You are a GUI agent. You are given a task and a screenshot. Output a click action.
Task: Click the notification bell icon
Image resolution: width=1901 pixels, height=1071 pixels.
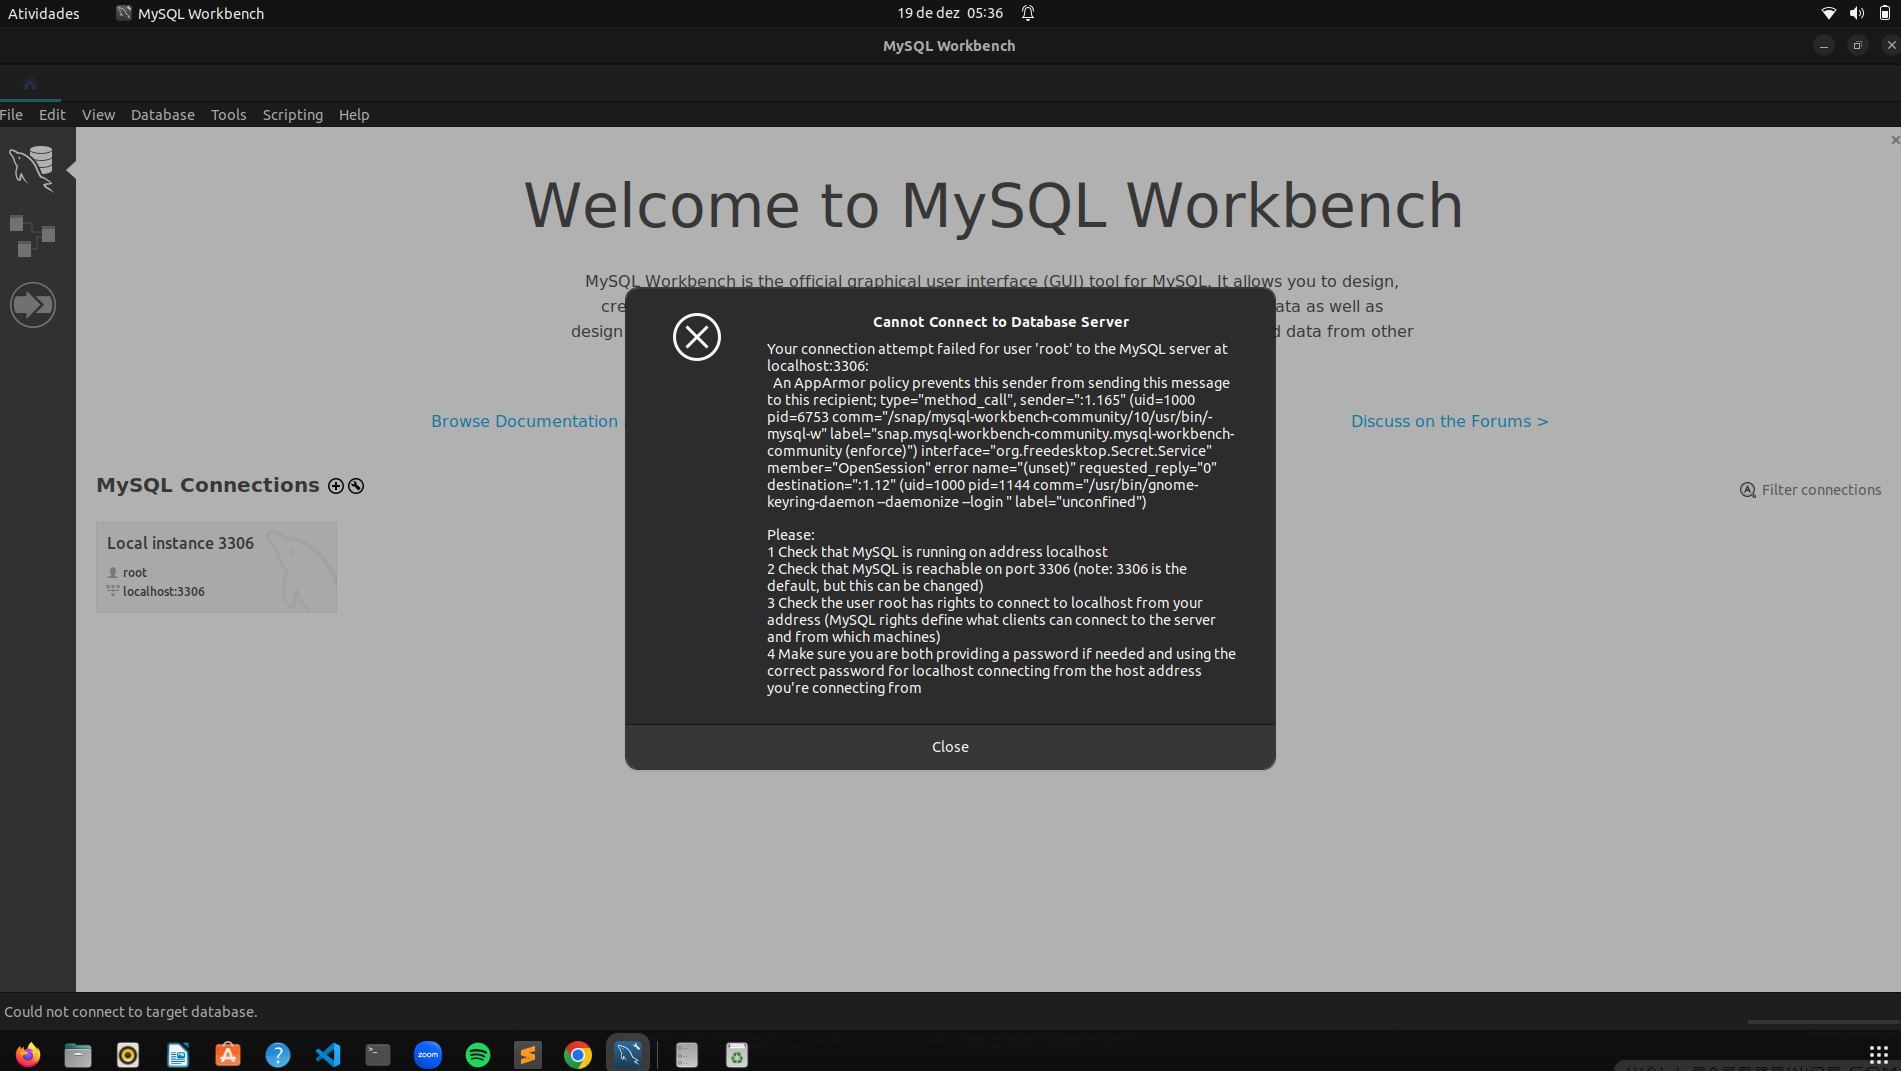coord(1028,13)
